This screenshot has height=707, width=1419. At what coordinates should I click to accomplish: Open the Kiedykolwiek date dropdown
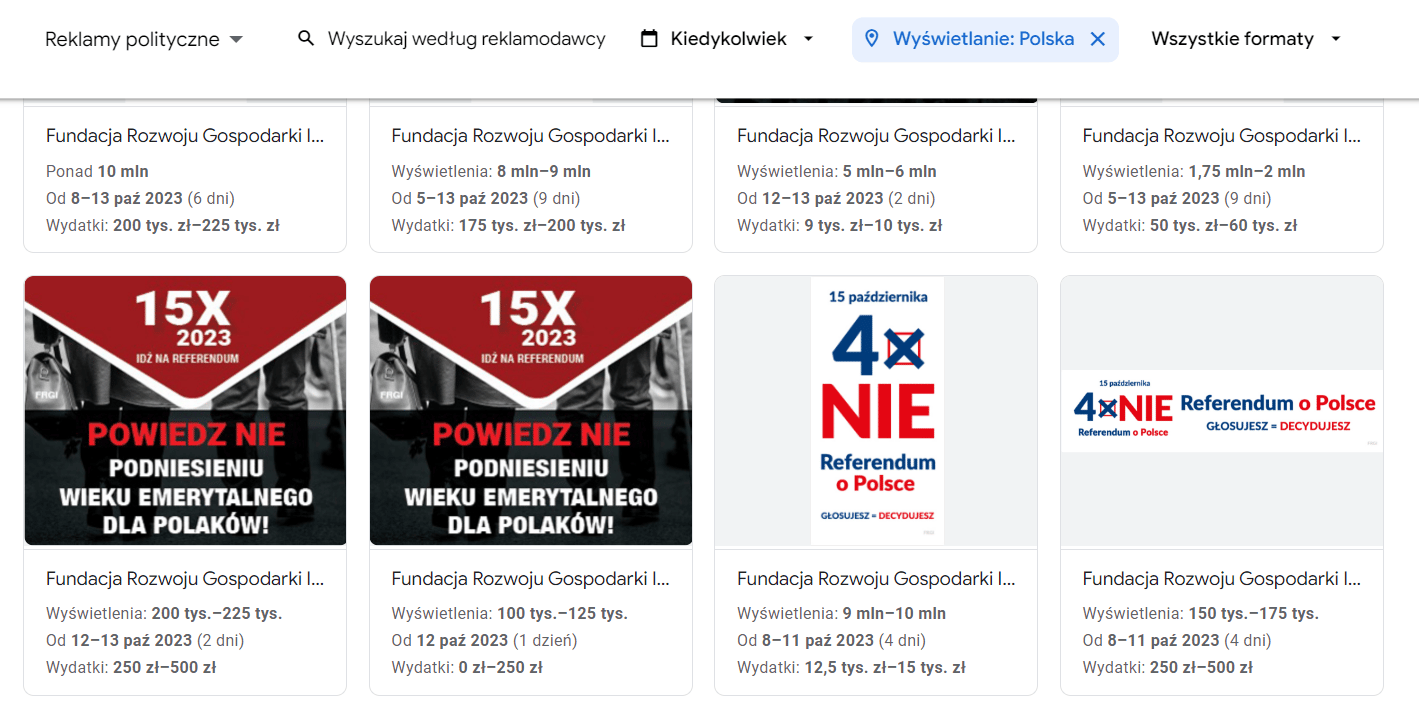click(x=727, y=39)
